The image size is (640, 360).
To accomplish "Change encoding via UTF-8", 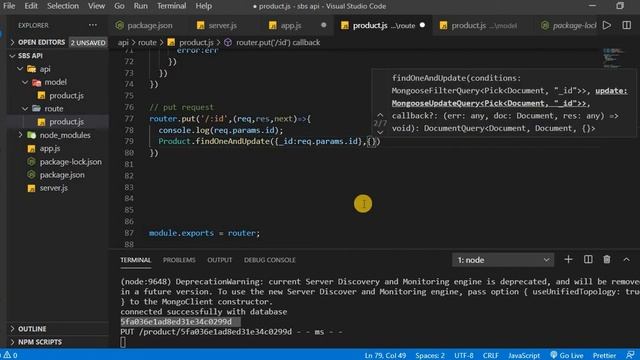I will pos(464,356).
